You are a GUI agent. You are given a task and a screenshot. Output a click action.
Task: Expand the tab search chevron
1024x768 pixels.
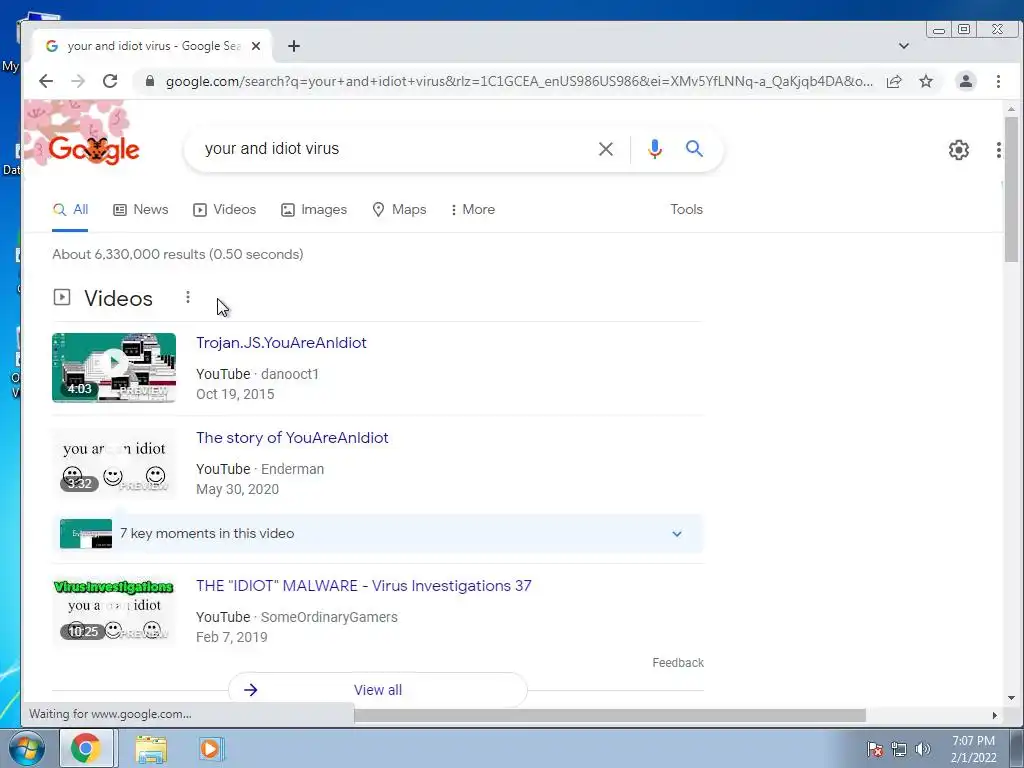pos(904,46)
